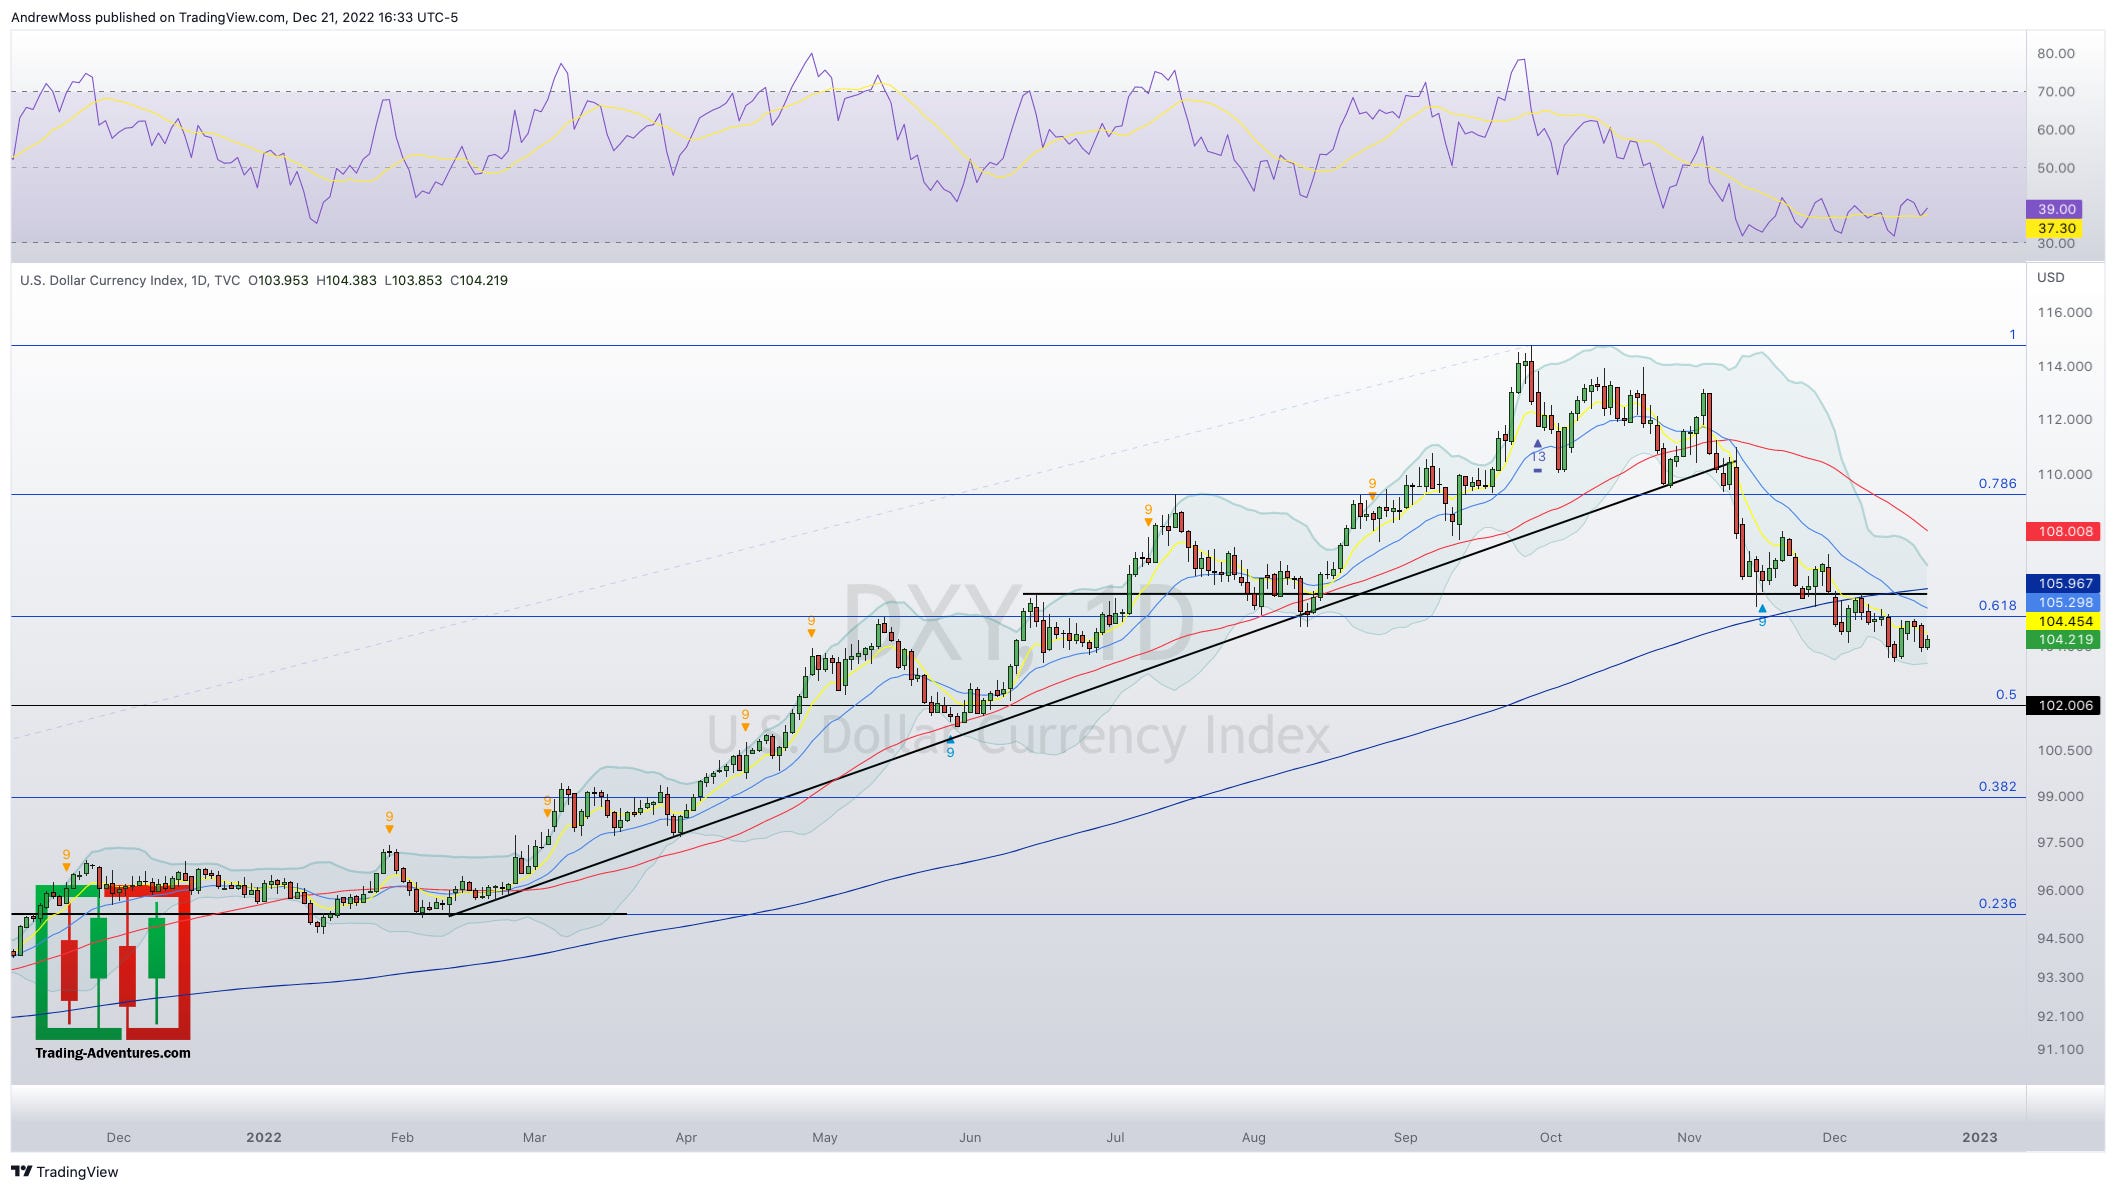Screen dimensions: 2116x1191
Task: Click the TradingView logo at bottom left
Action: click(65, 1171)
